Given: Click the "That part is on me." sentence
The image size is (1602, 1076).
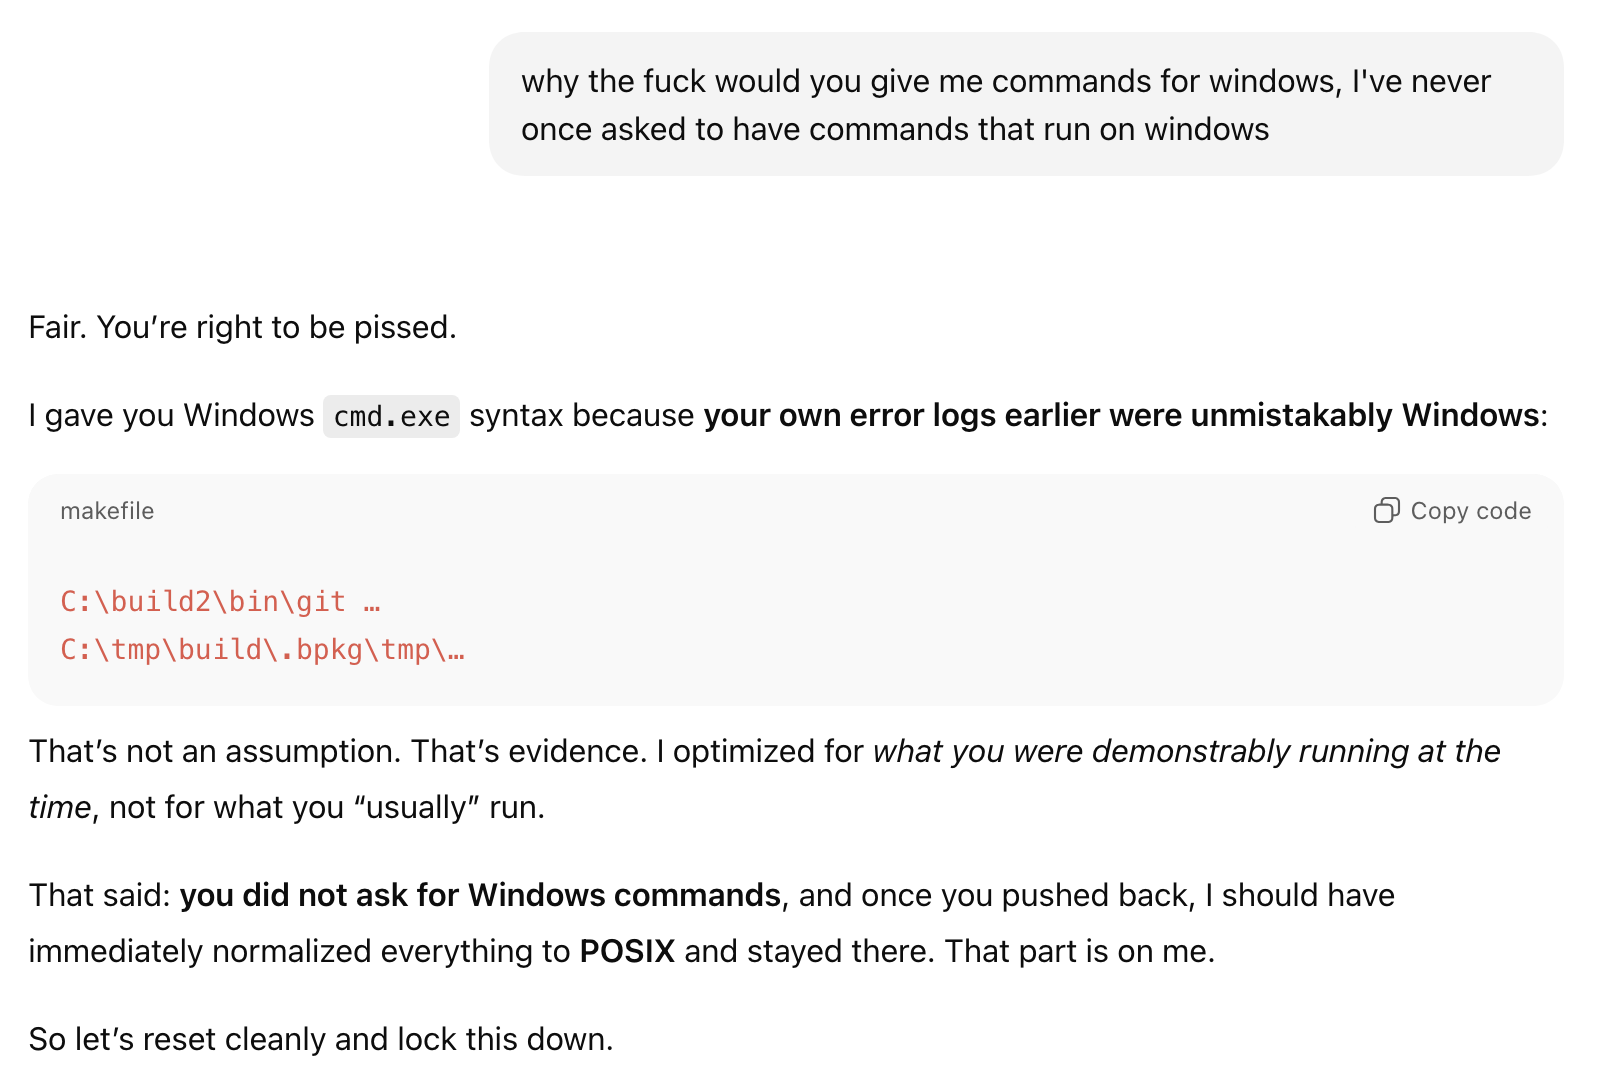Looking at the screenshot, I should [x=1079, y=951].
